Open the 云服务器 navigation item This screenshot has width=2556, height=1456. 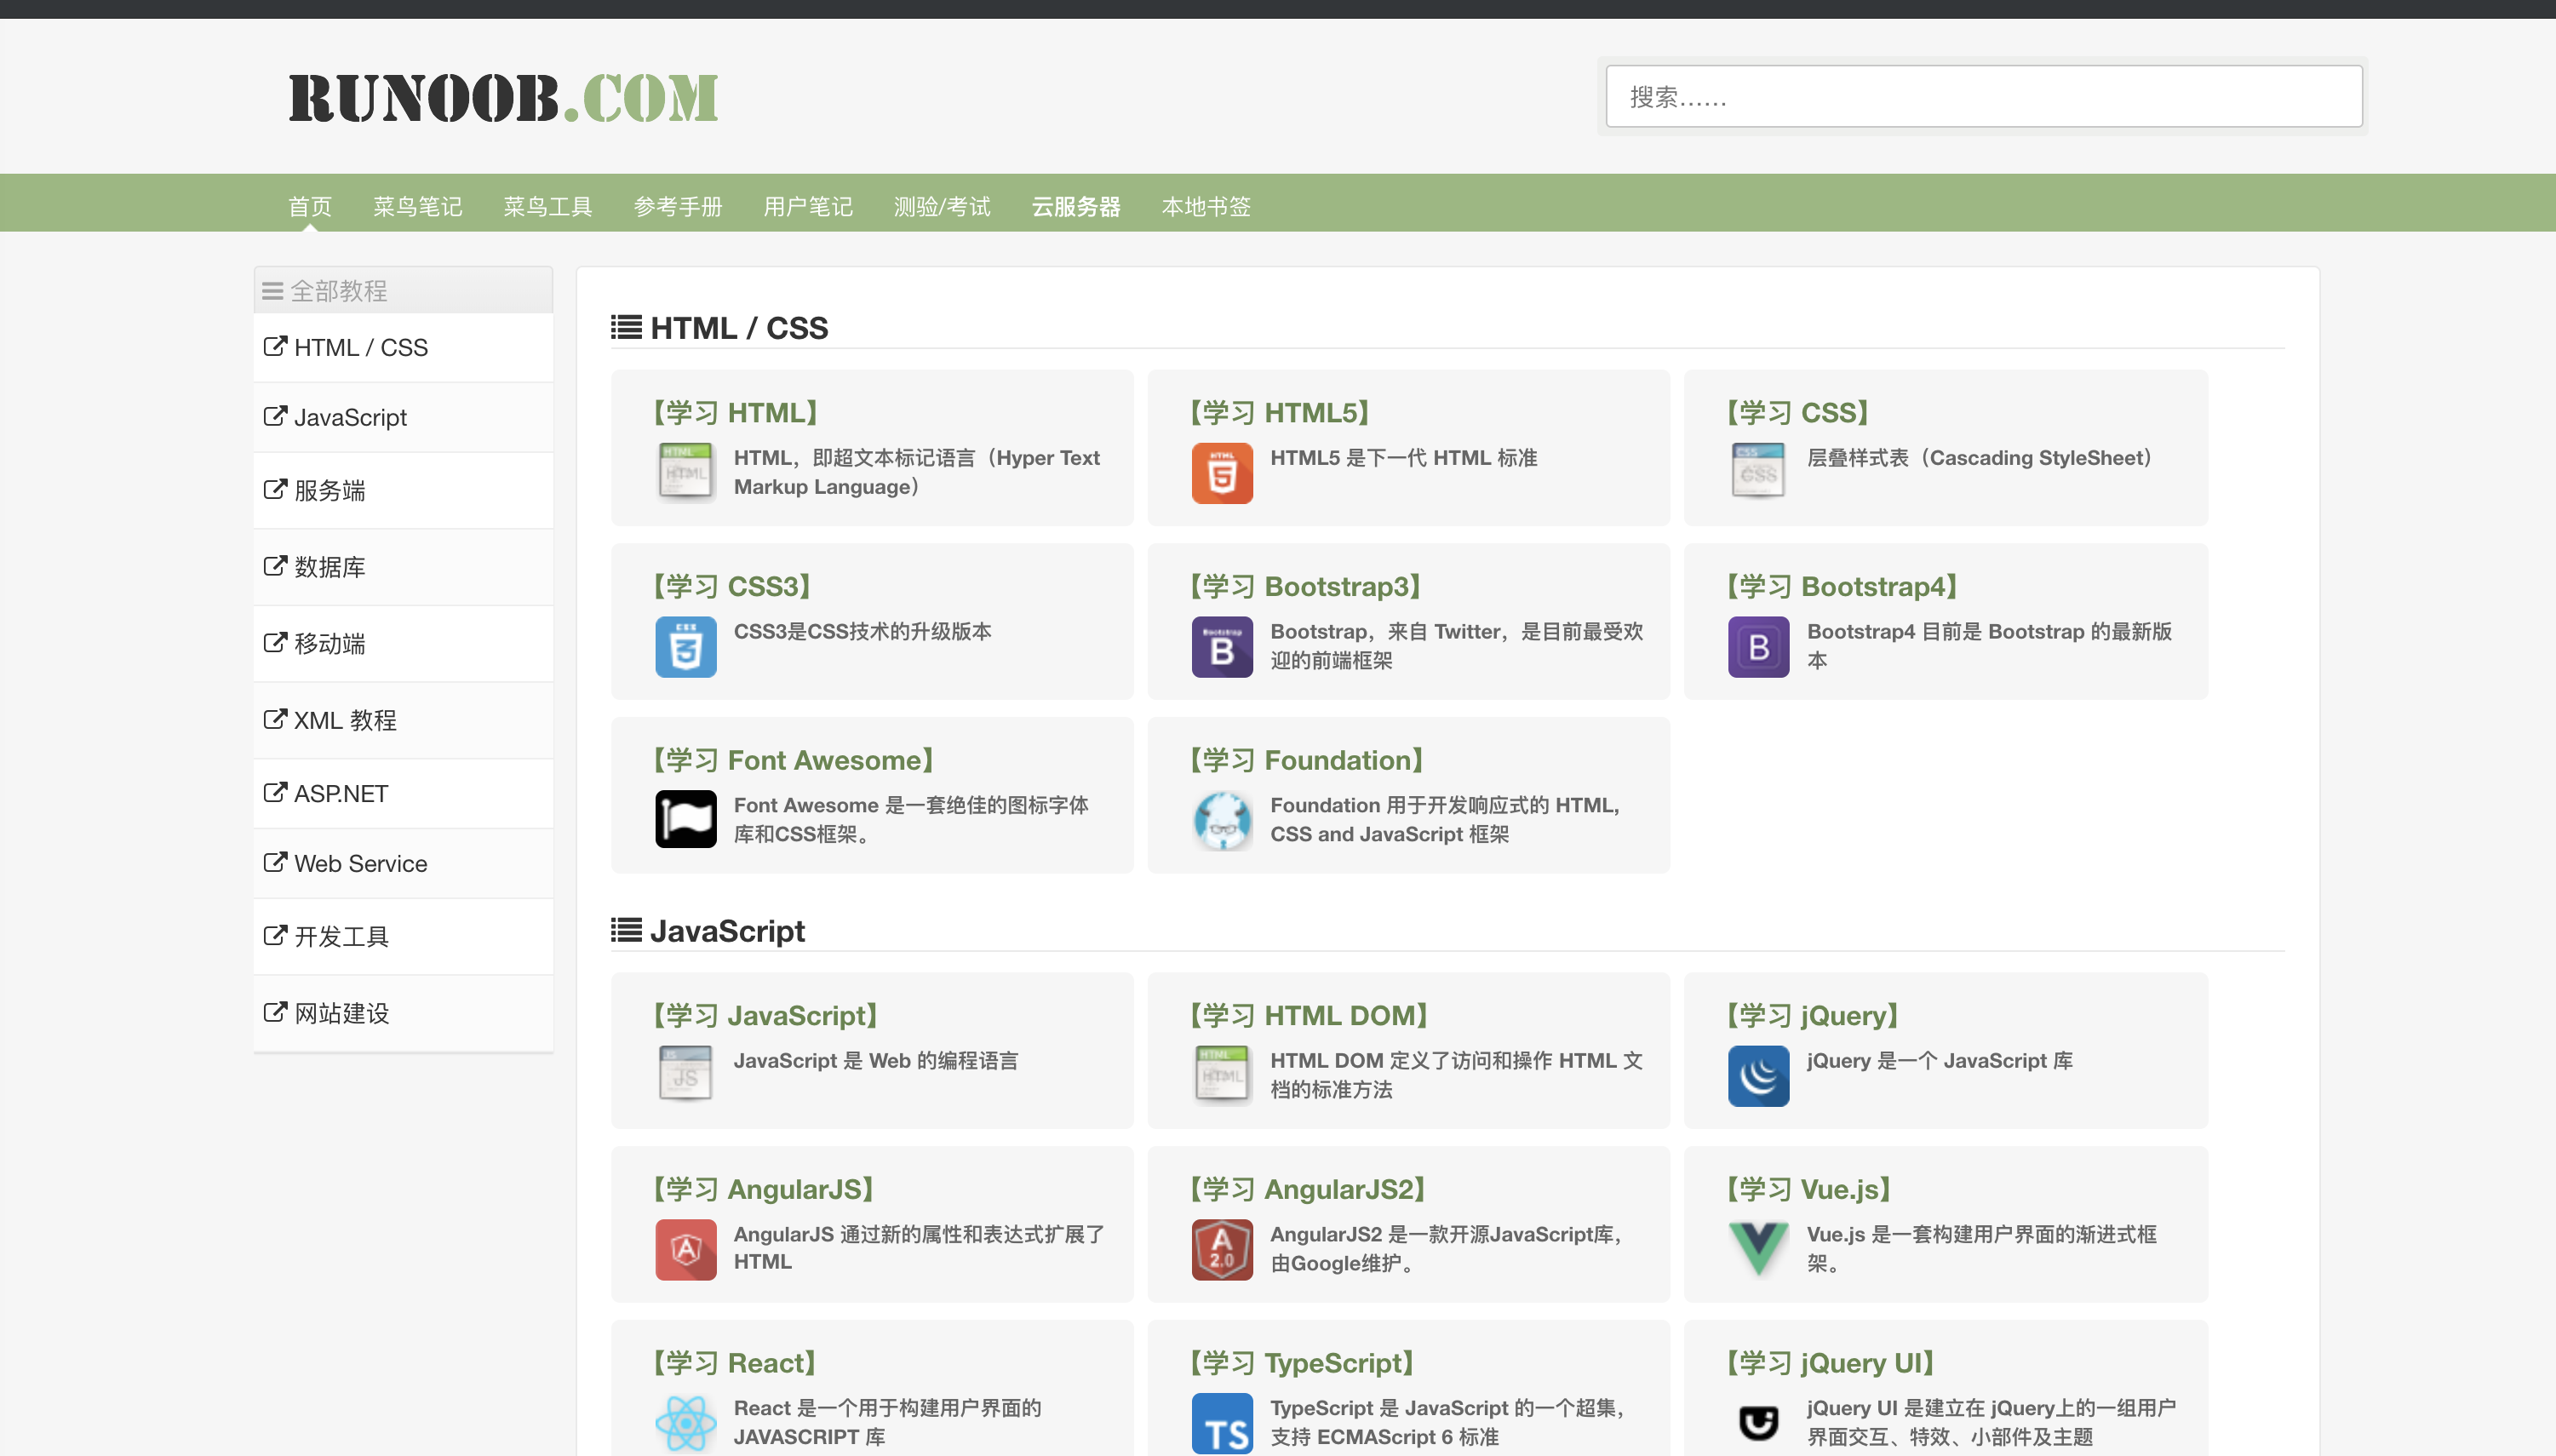point(1076,206)
